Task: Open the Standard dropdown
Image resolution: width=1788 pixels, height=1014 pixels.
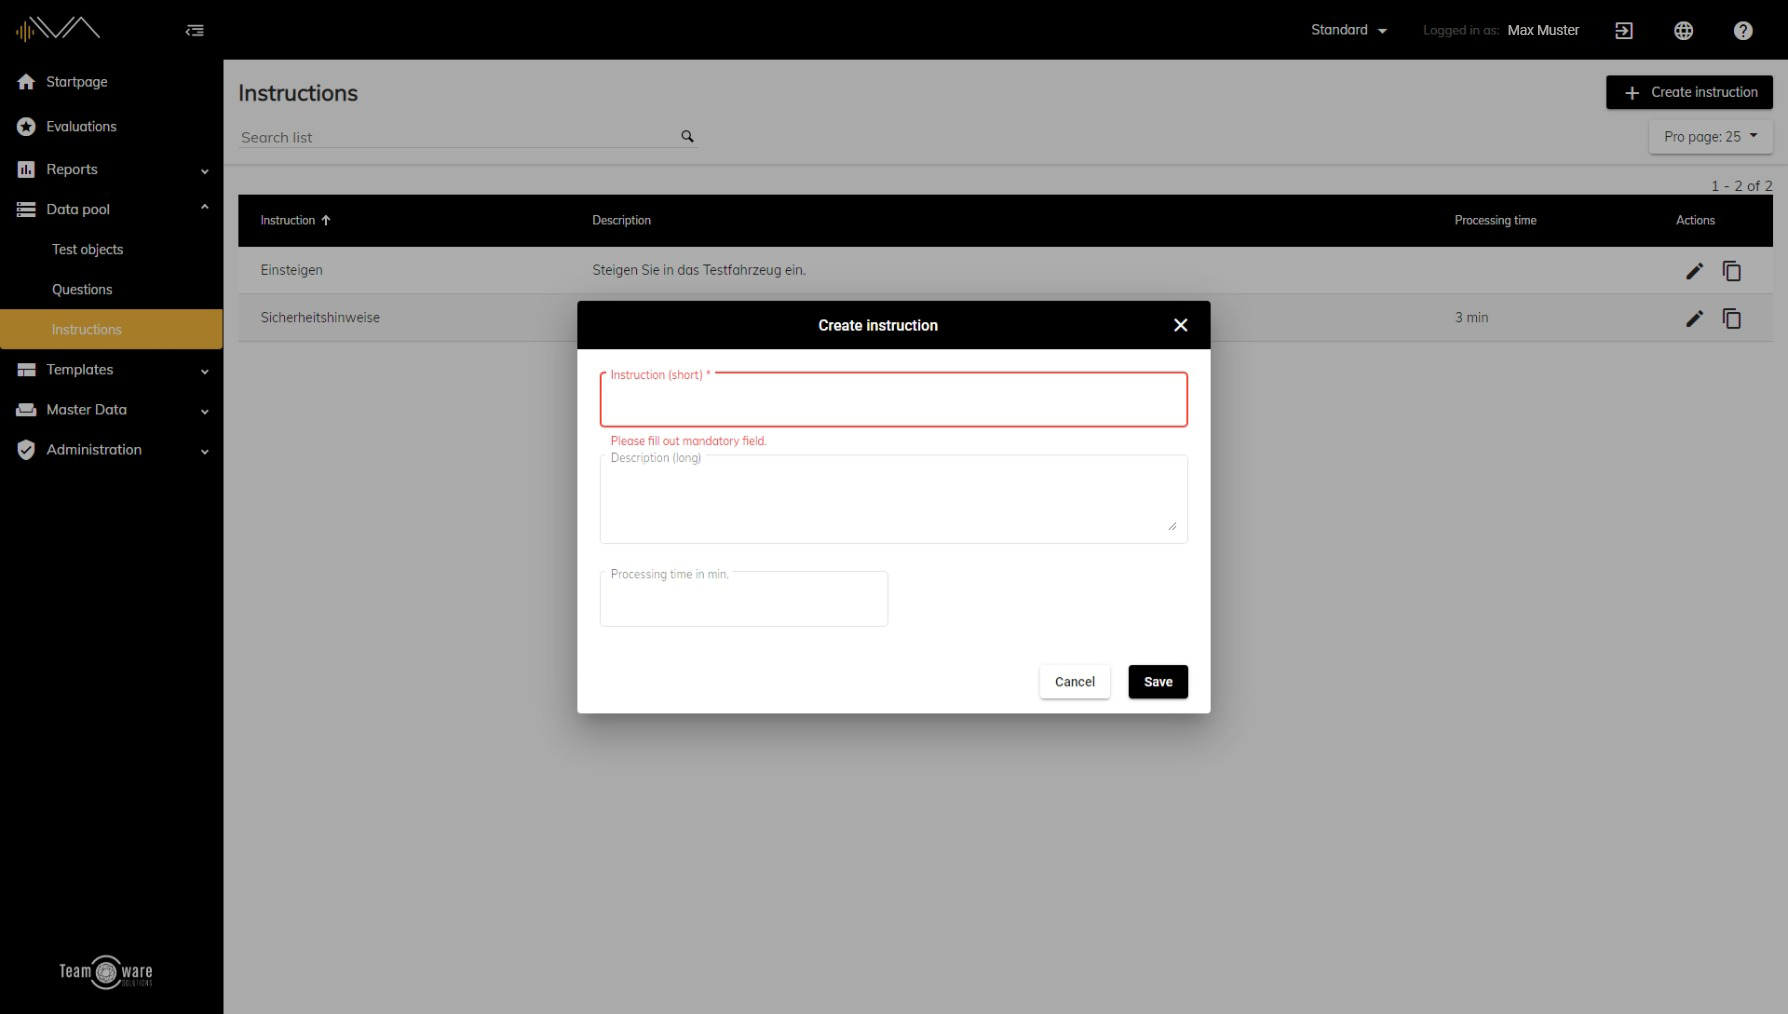Action: [x=1349, y=30]
